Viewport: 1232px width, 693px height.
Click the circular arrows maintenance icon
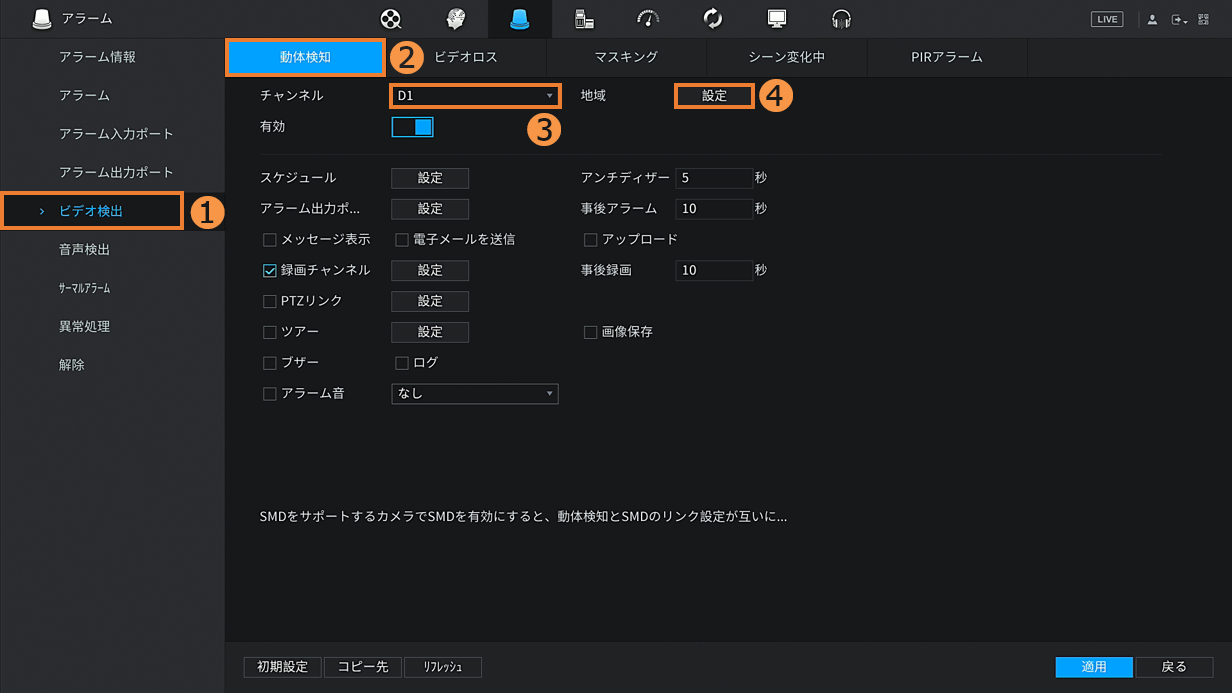click(713, 19)
